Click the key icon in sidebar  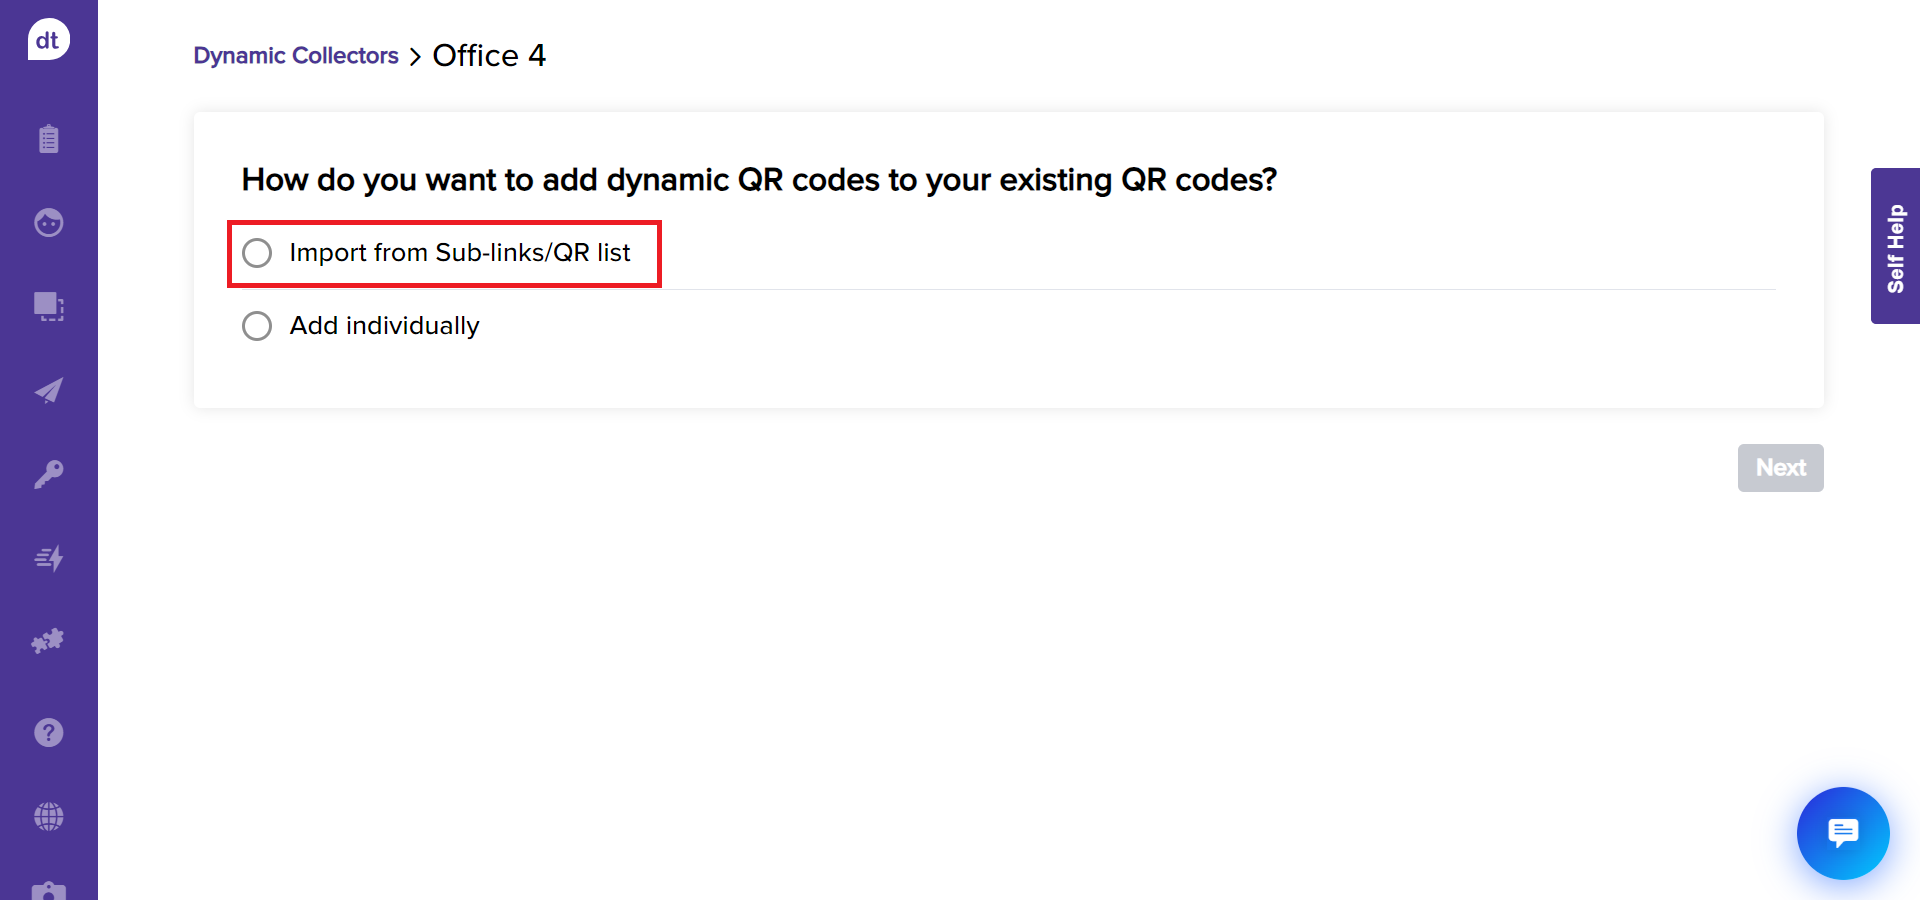click(48, 474)
